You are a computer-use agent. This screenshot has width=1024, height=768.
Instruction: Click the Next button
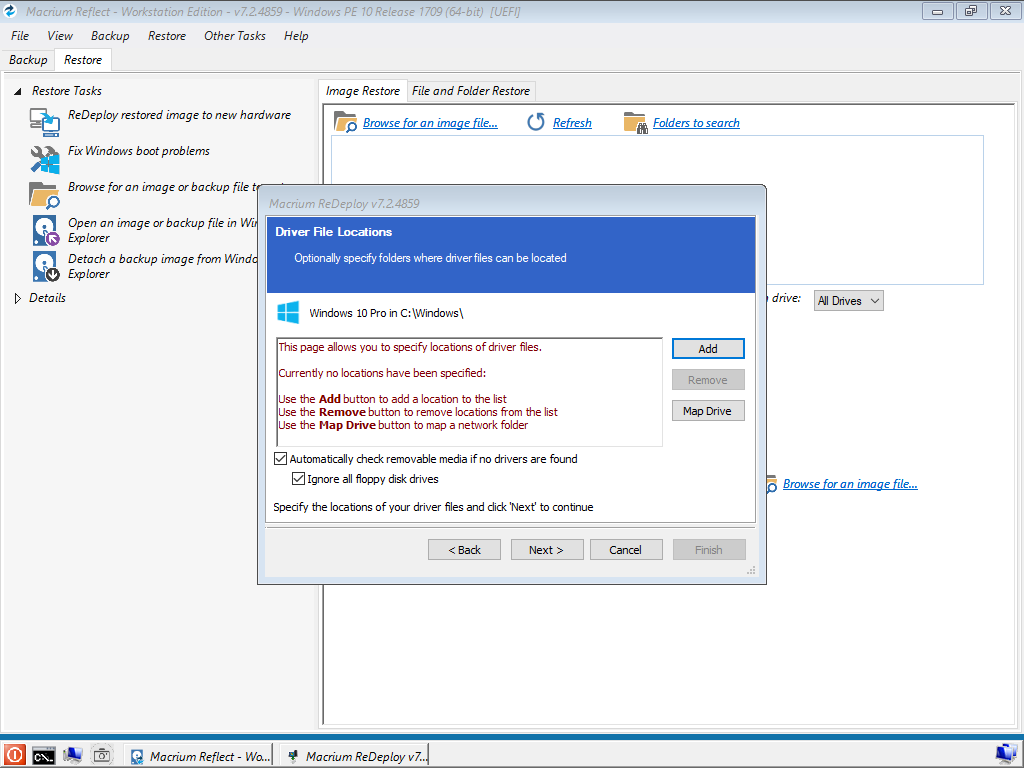pyautogui.click(x=547, y=550)
